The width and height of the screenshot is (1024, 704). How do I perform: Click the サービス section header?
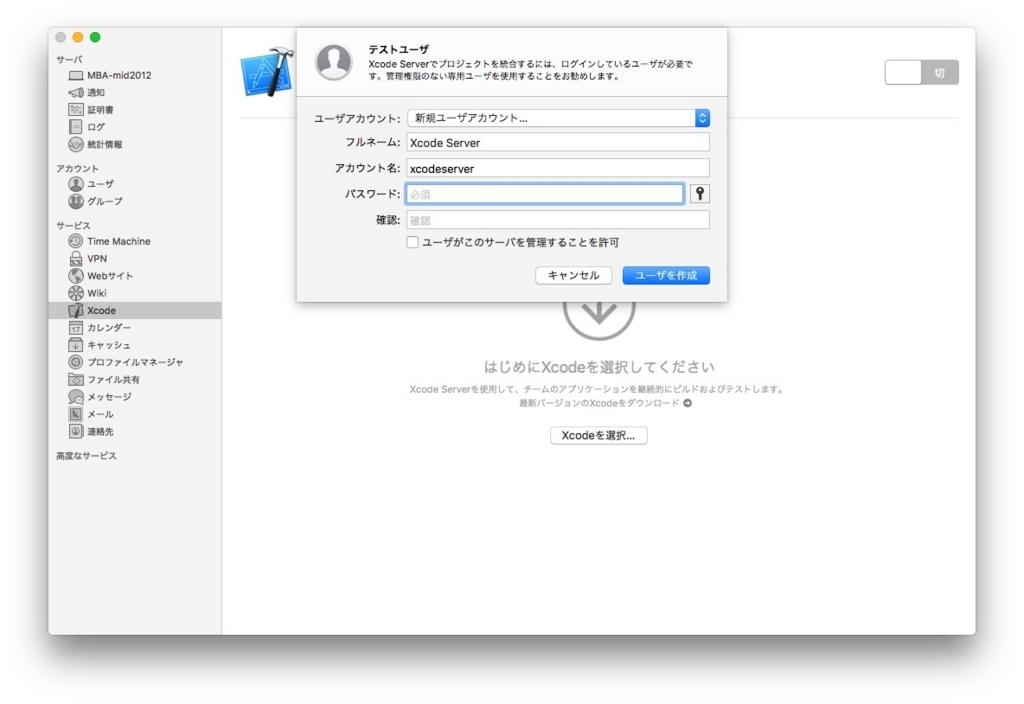click(73, 225)
